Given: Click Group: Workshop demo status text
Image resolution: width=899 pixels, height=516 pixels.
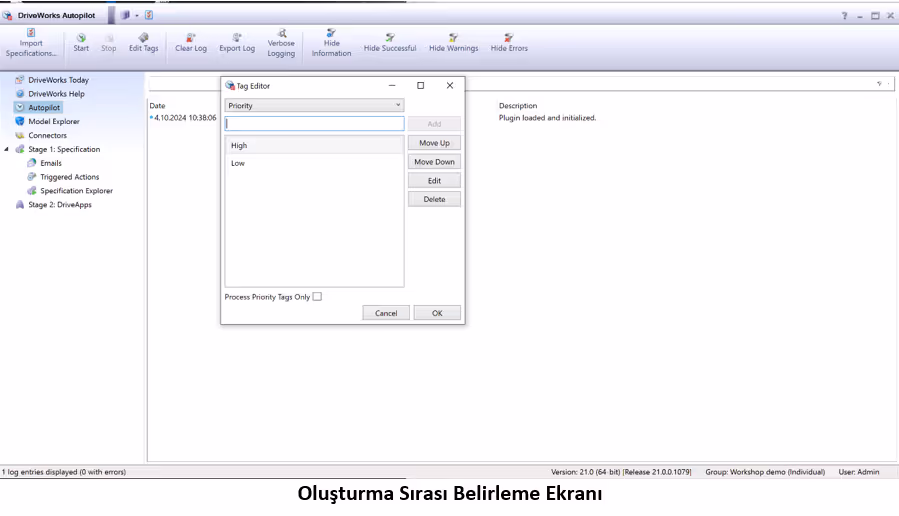Looking at the screenshot, I should 765,472.
